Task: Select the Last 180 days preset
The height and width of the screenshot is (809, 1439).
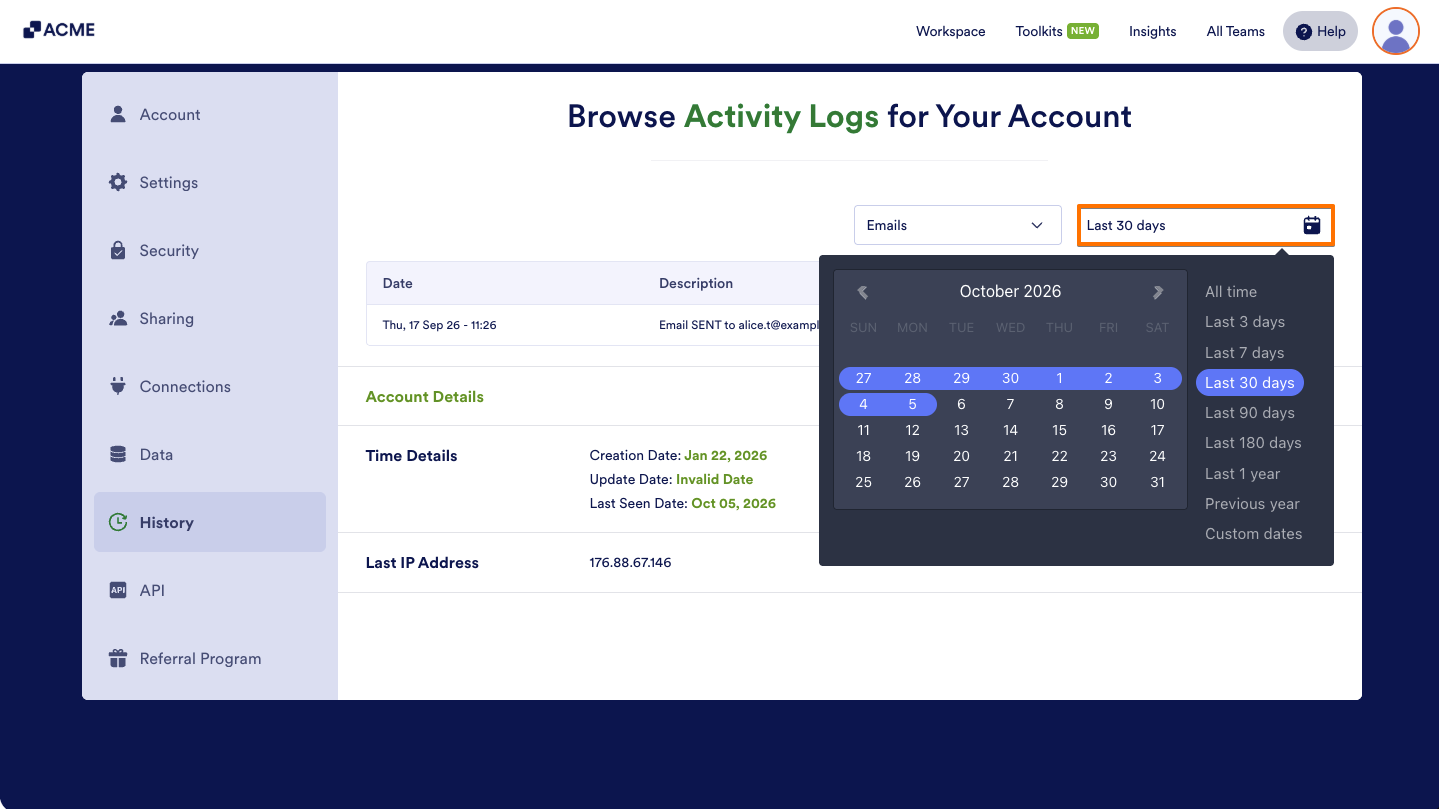Action: 1253,443
